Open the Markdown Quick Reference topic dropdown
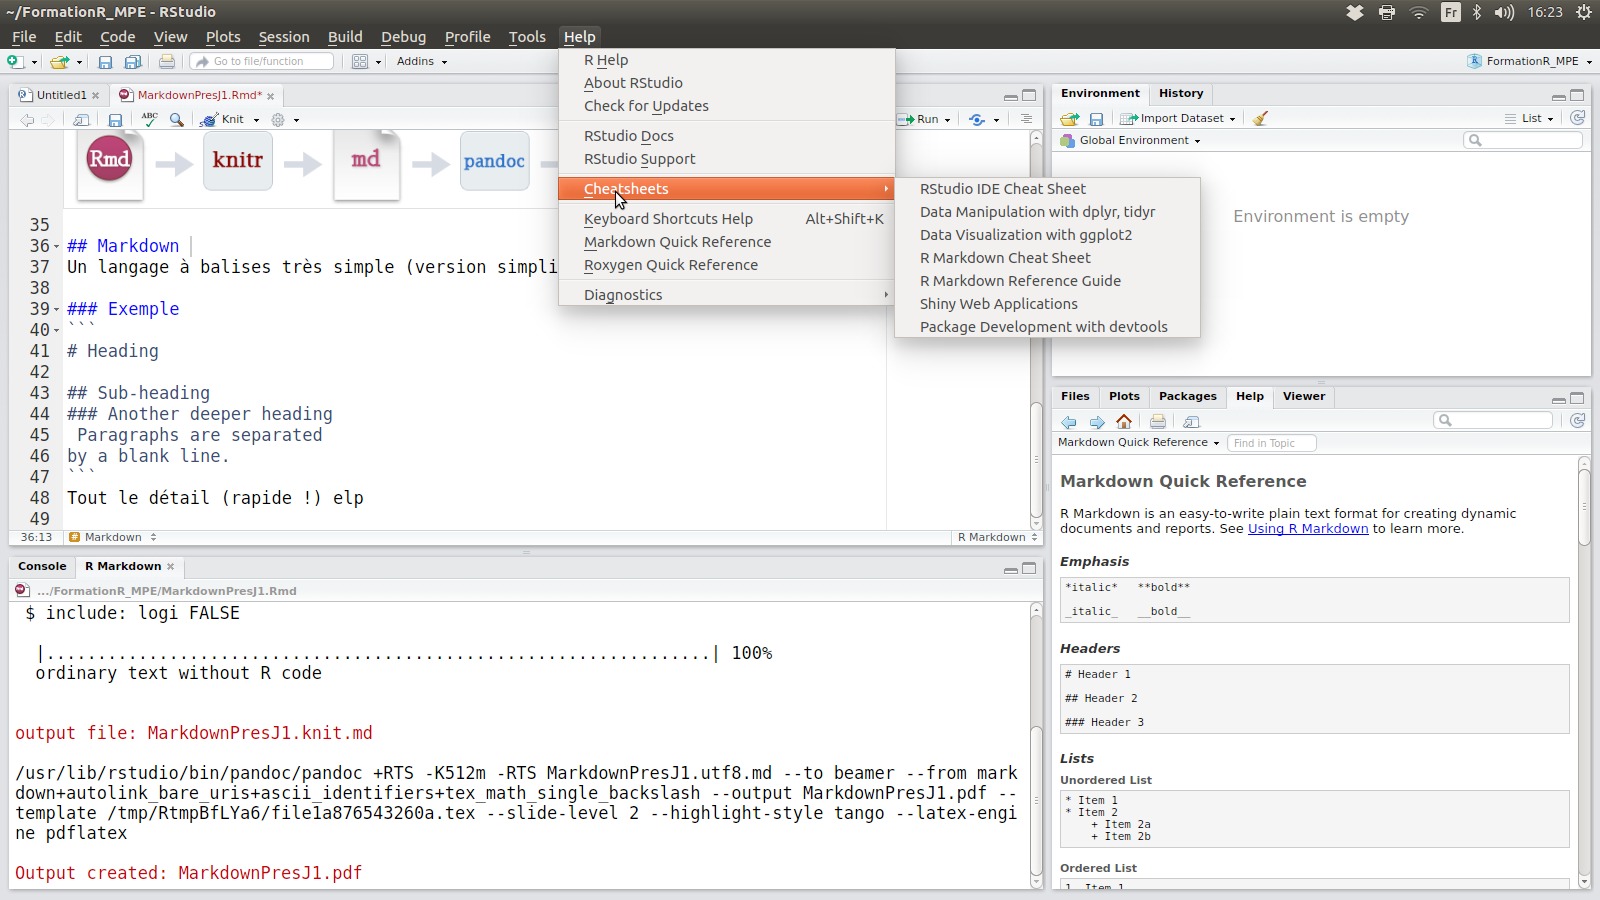The height and width of the screenshot is (900, 1600). click(x=1139, y=442)
